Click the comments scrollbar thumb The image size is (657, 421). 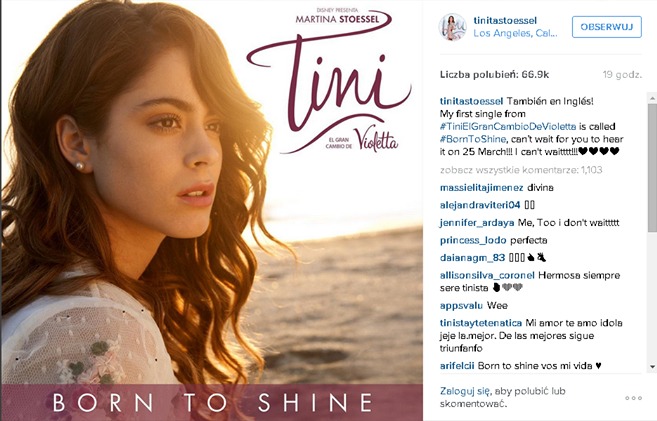pyautogui.click(x=652, y=168)
